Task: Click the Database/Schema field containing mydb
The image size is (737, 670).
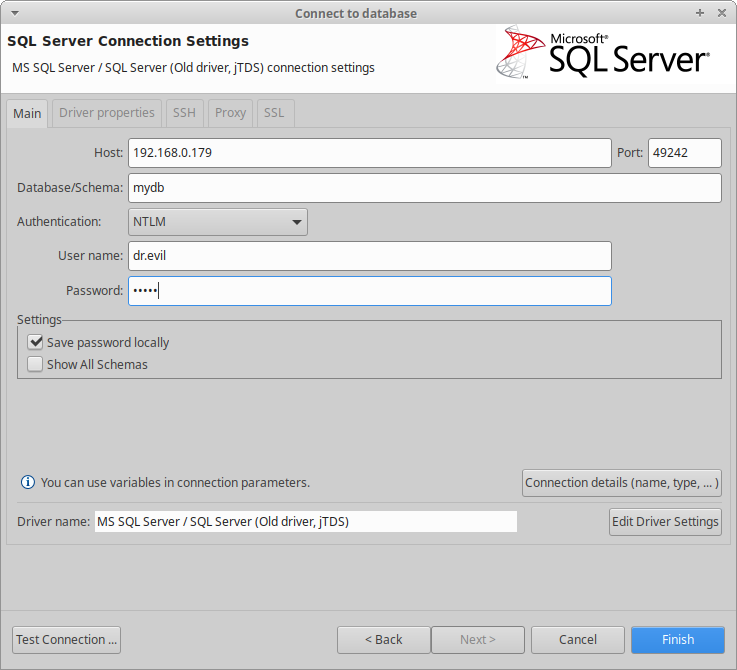Action: click(x=425, y=188)
